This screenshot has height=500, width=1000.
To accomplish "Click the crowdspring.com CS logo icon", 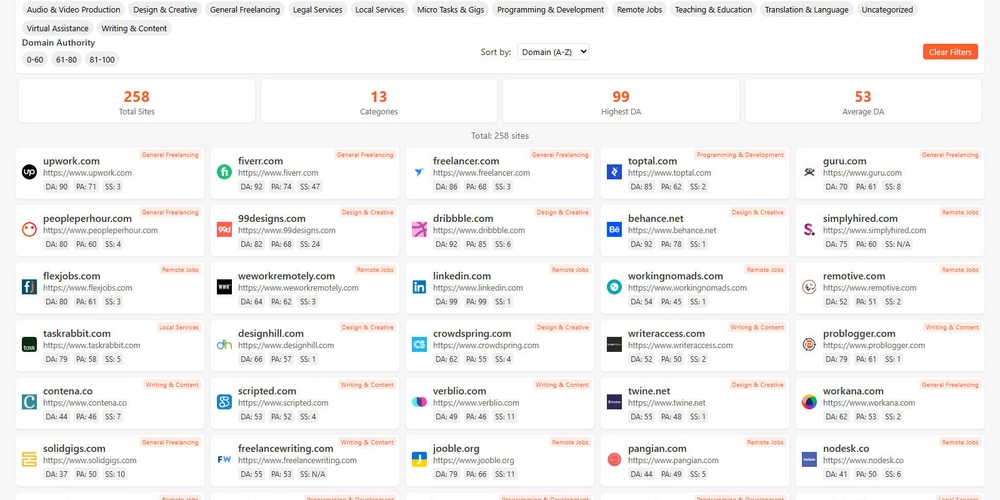I will (x=419, y=344).
